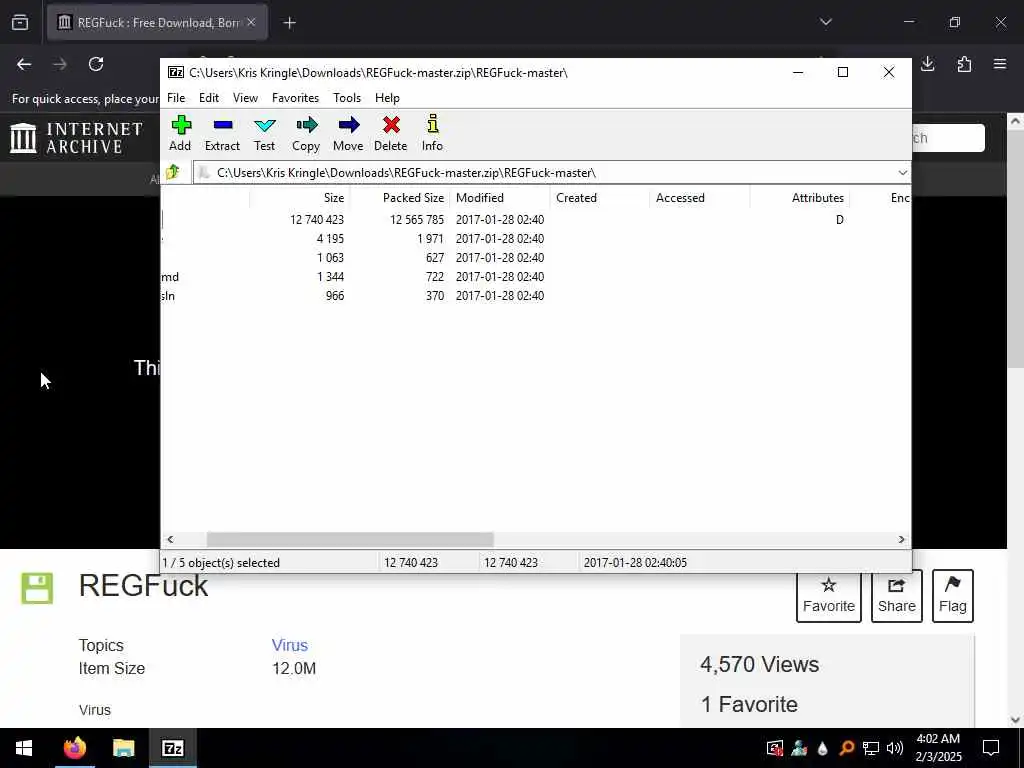The height and width of the screenshot is (768, 1024).
Task: Go up one folder level in 7-Zip
Action: (173, 172)
